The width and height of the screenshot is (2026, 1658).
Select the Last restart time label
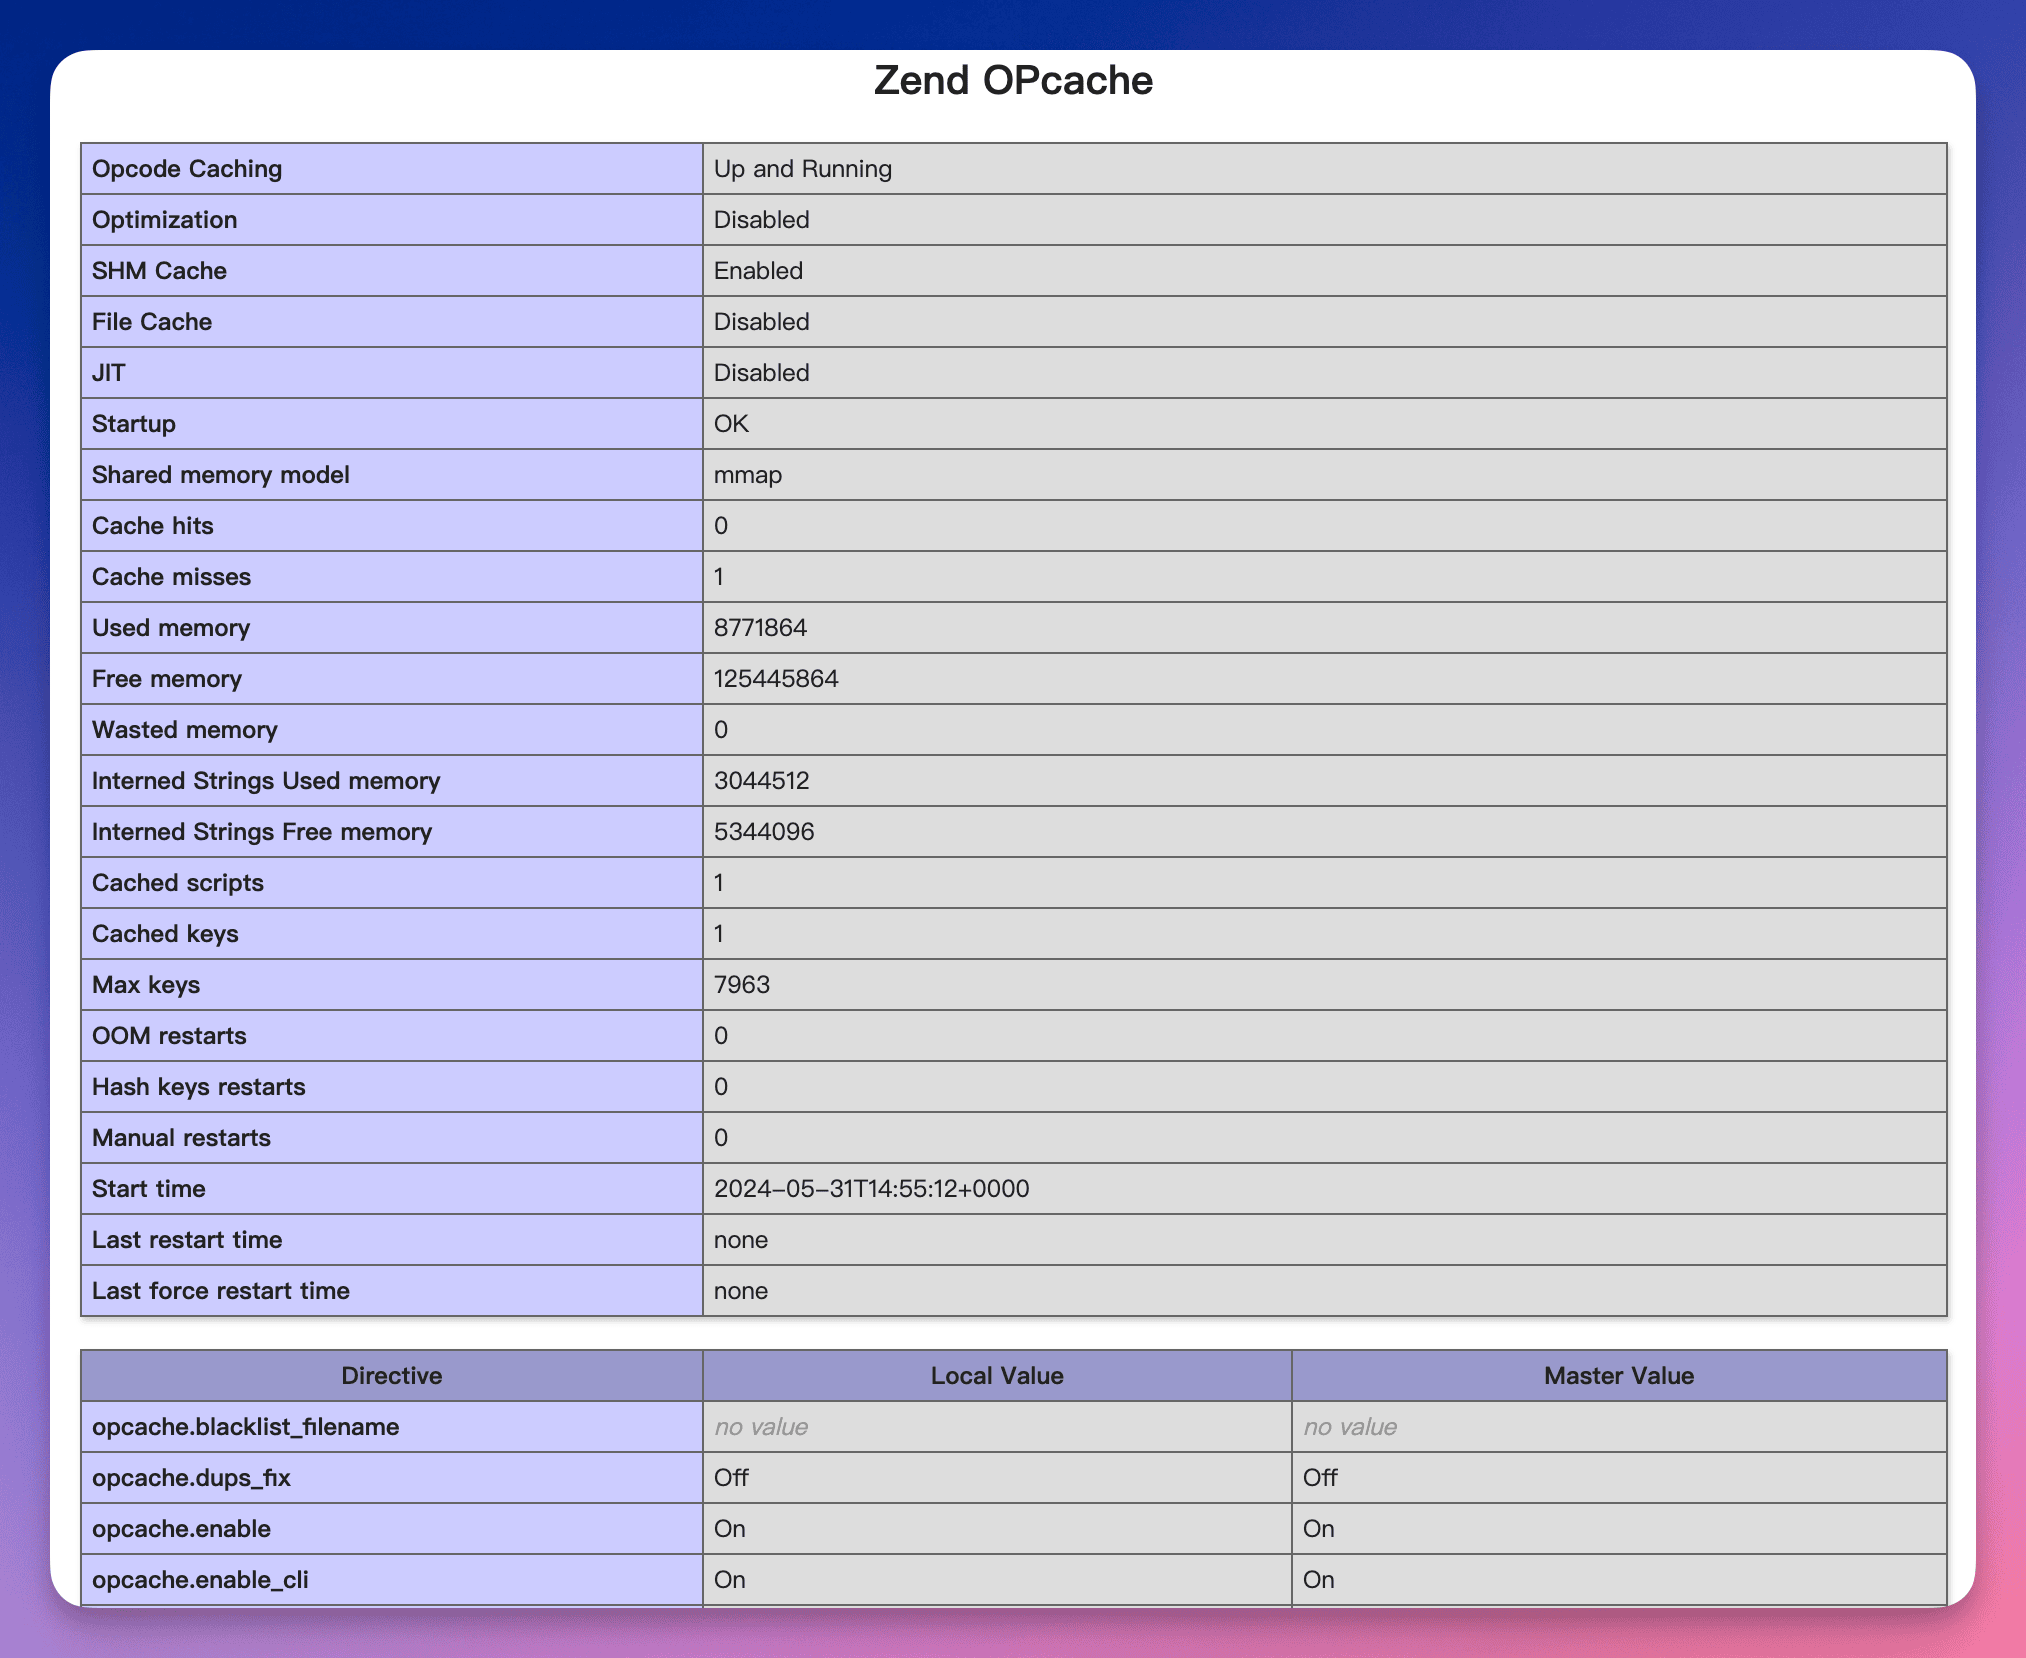[187, 1240]
